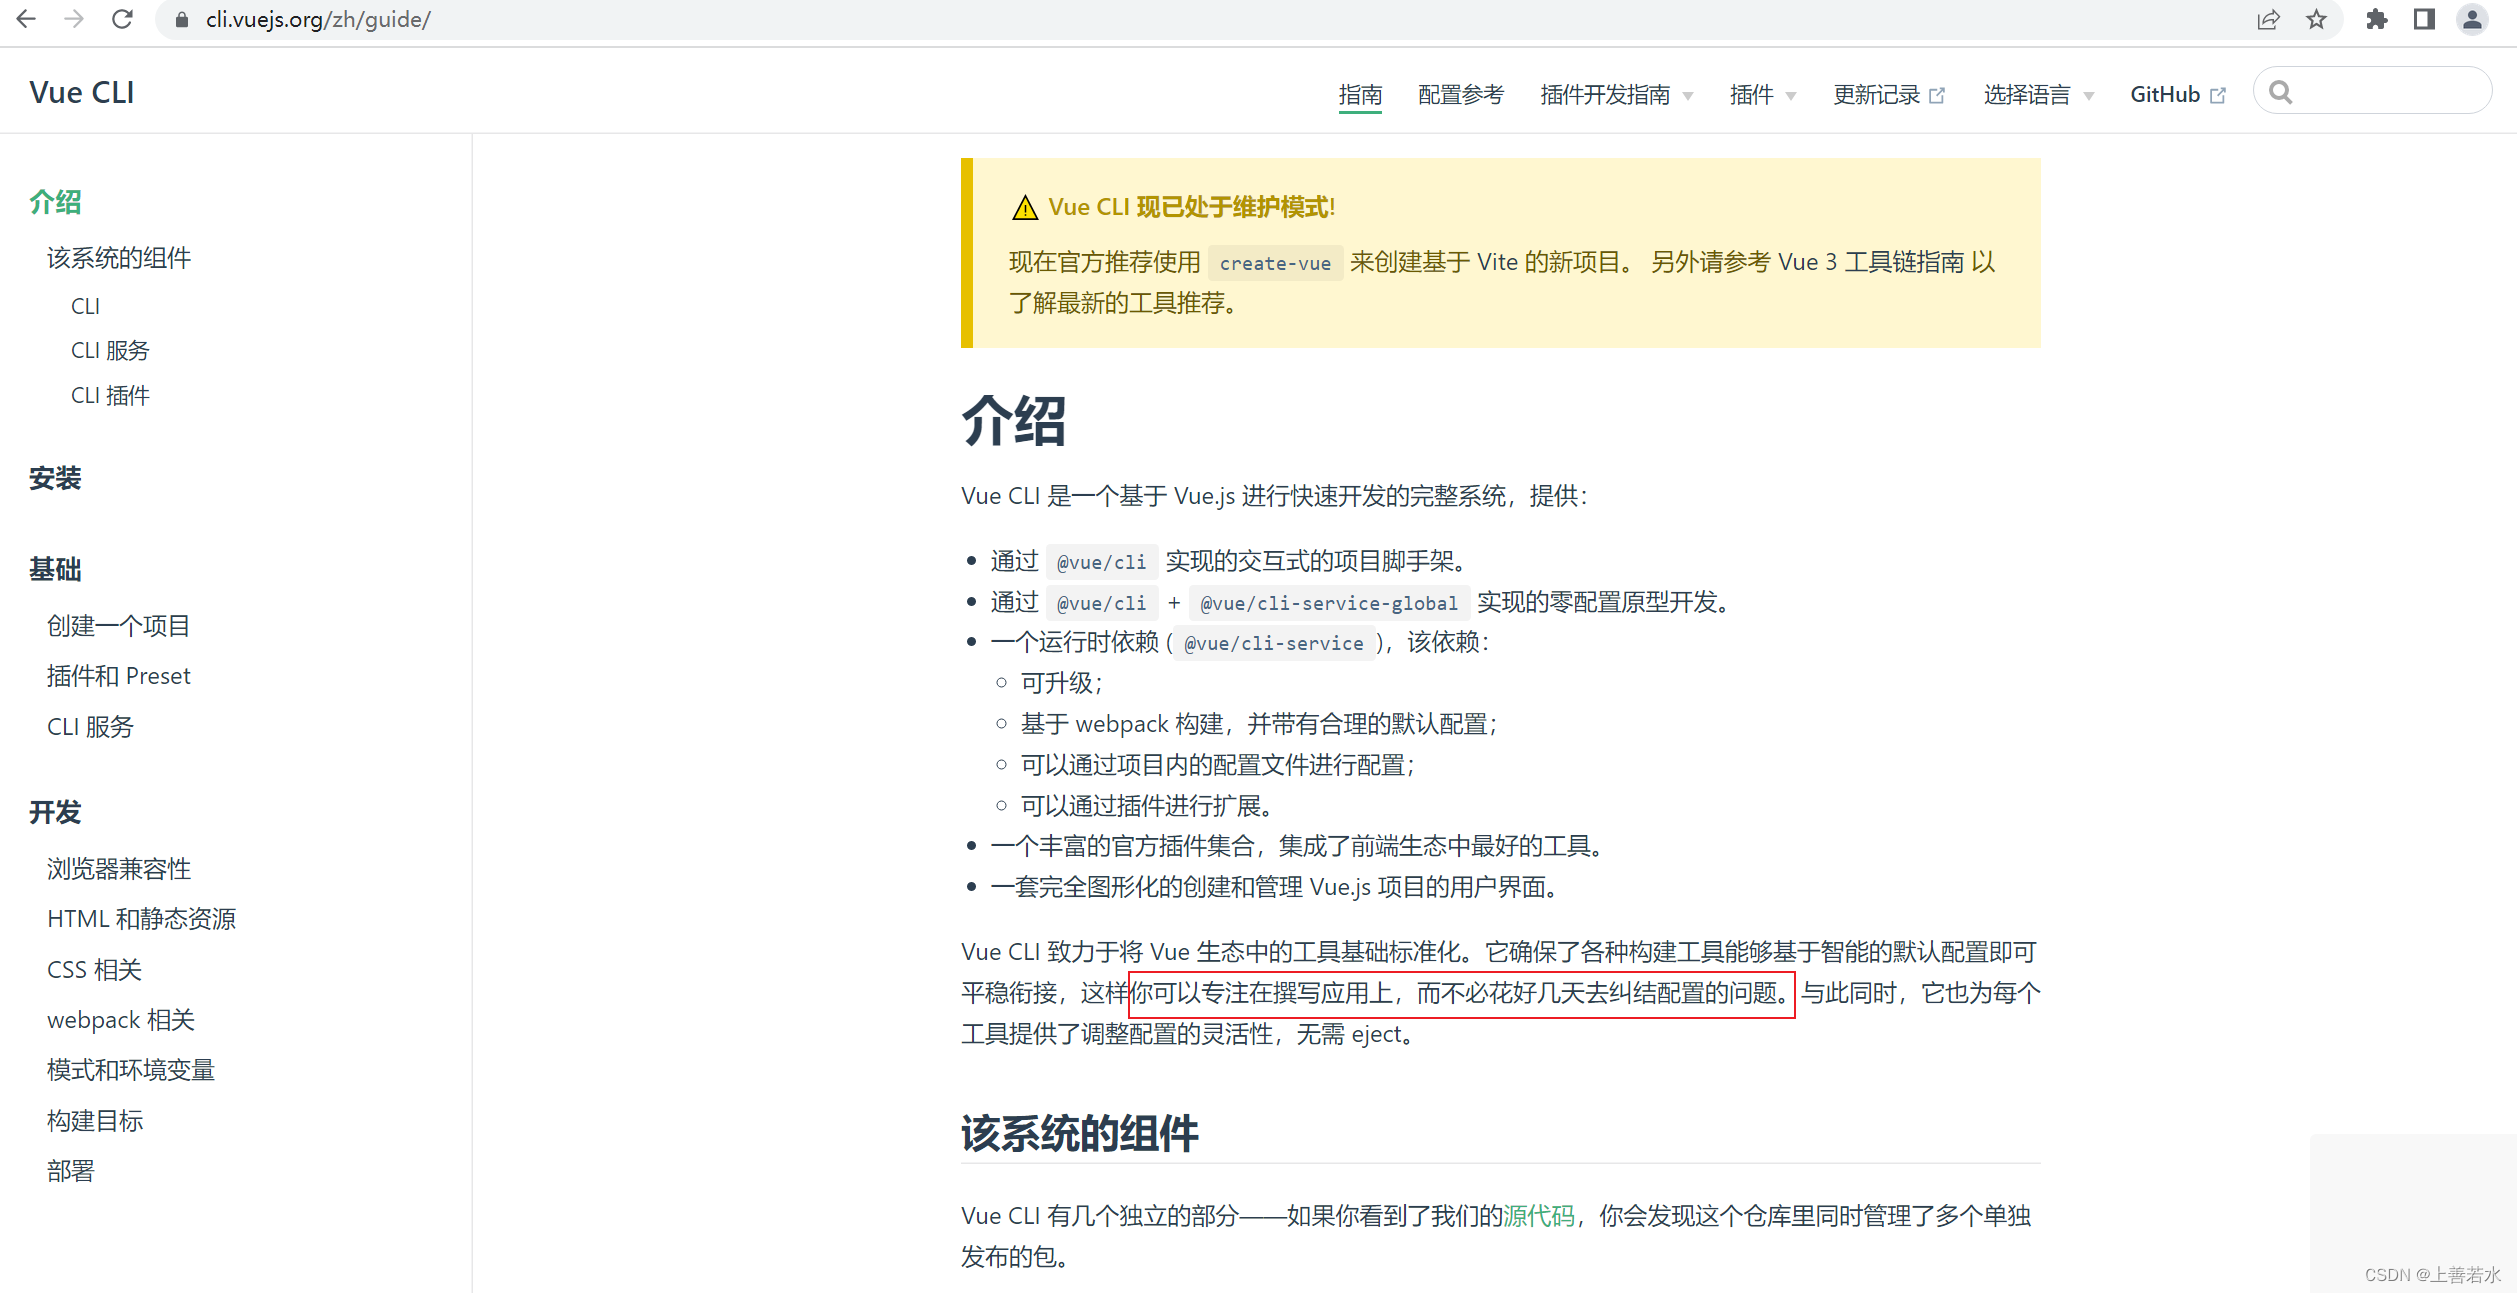The width and height of the screenshot is (2517, 1293).
Task: Bookmark page with the star icon
Action: [x=2316, y=19]
